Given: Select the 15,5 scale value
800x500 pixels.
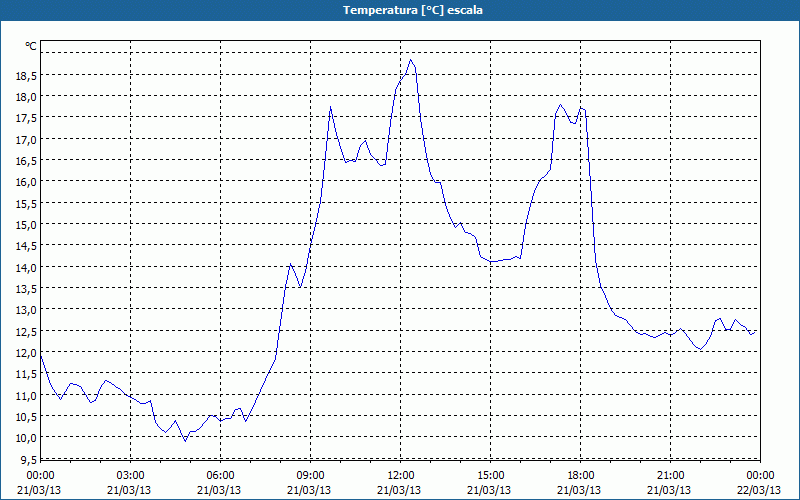Looking at the screenshot, I should pos(26,204).
